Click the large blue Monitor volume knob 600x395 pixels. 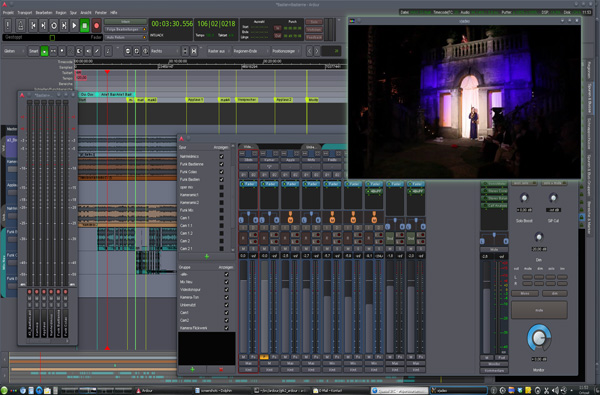click(x=539, y=338)
